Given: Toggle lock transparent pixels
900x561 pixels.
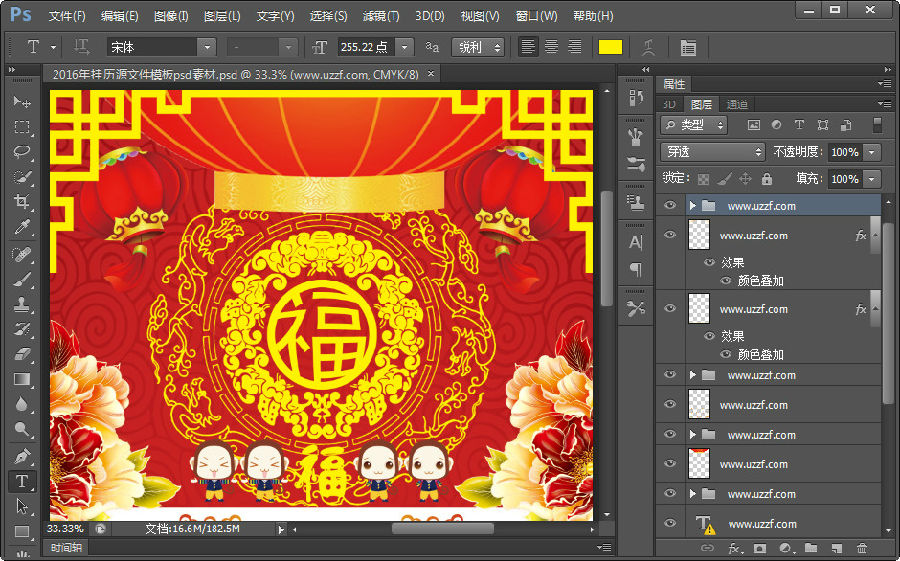Looking at the screenshot, I should coord(703,179).
